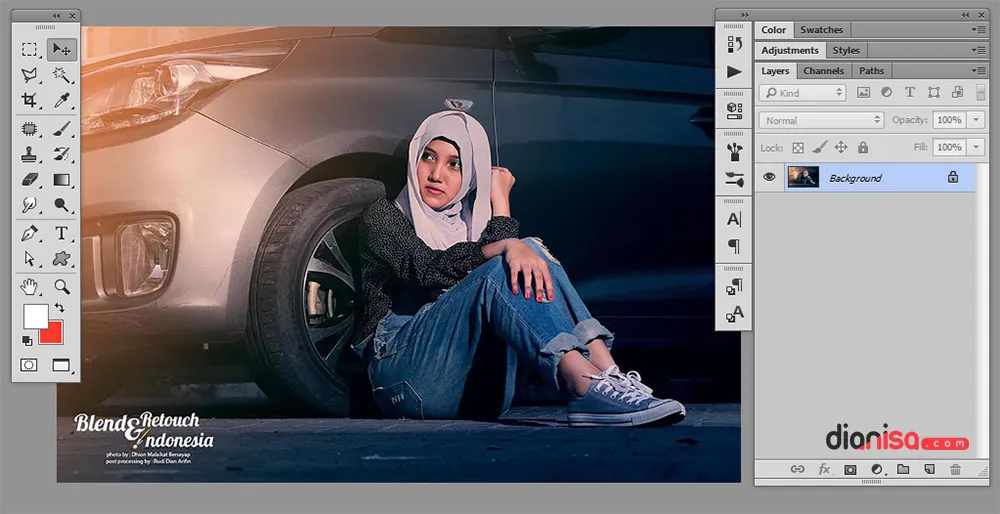Open the Character Styles panel icon
The height and width of the screenshot is (514, 1000).
point(734,314)
